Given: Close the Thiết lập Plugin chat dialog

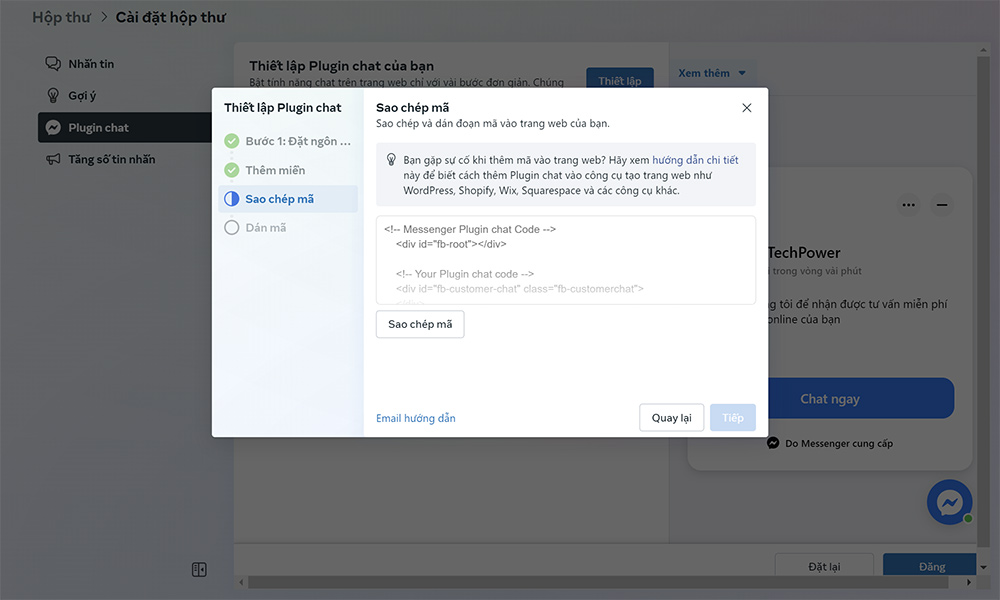Looking at the screenshot, I should (x=746, y=108).
